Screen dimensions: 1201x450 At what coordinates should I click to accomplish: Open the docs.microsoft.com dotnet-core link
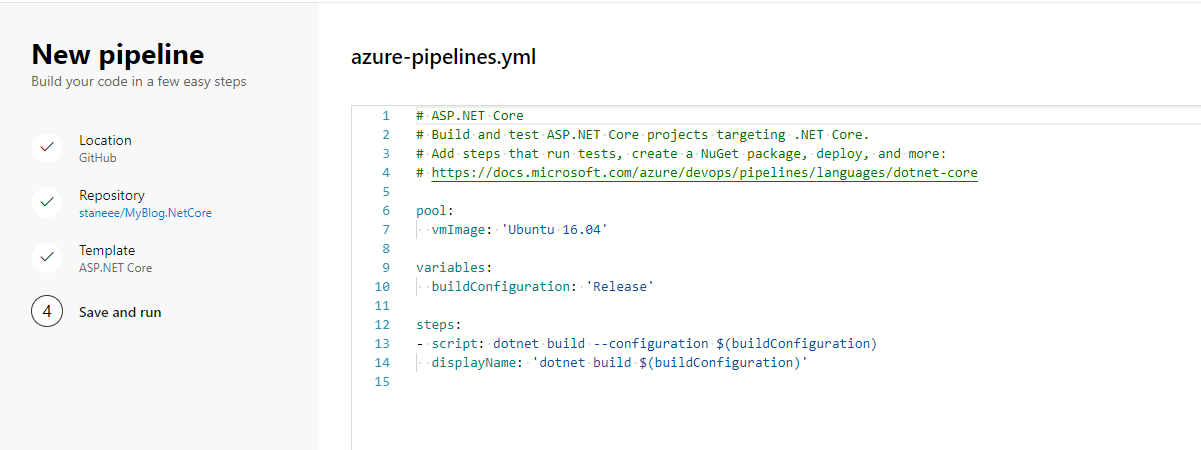704,173
